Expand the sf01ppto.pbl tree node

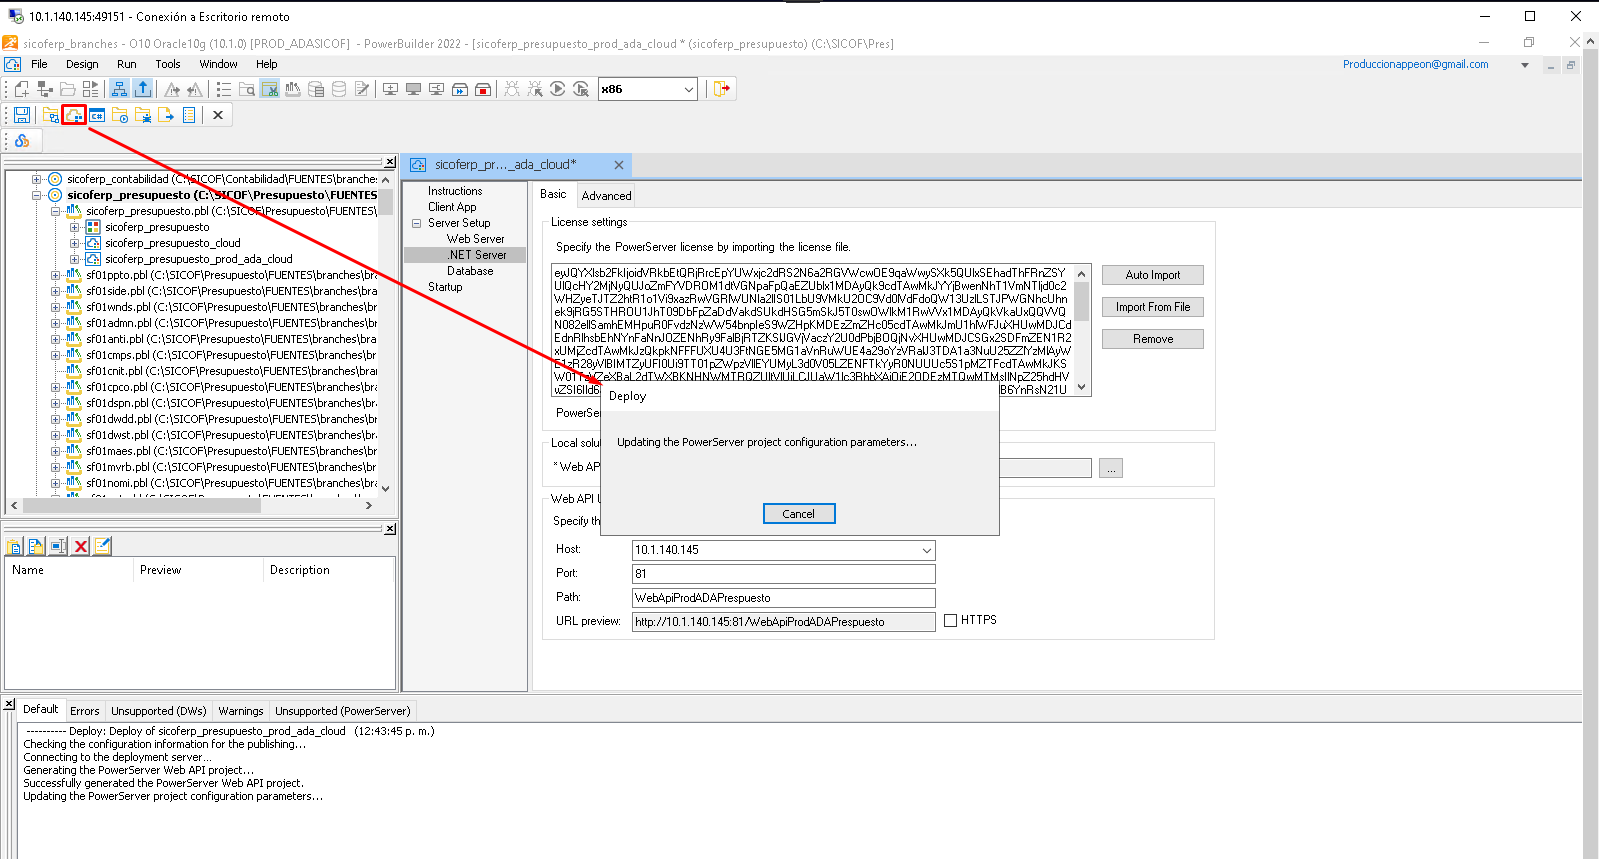56,275
